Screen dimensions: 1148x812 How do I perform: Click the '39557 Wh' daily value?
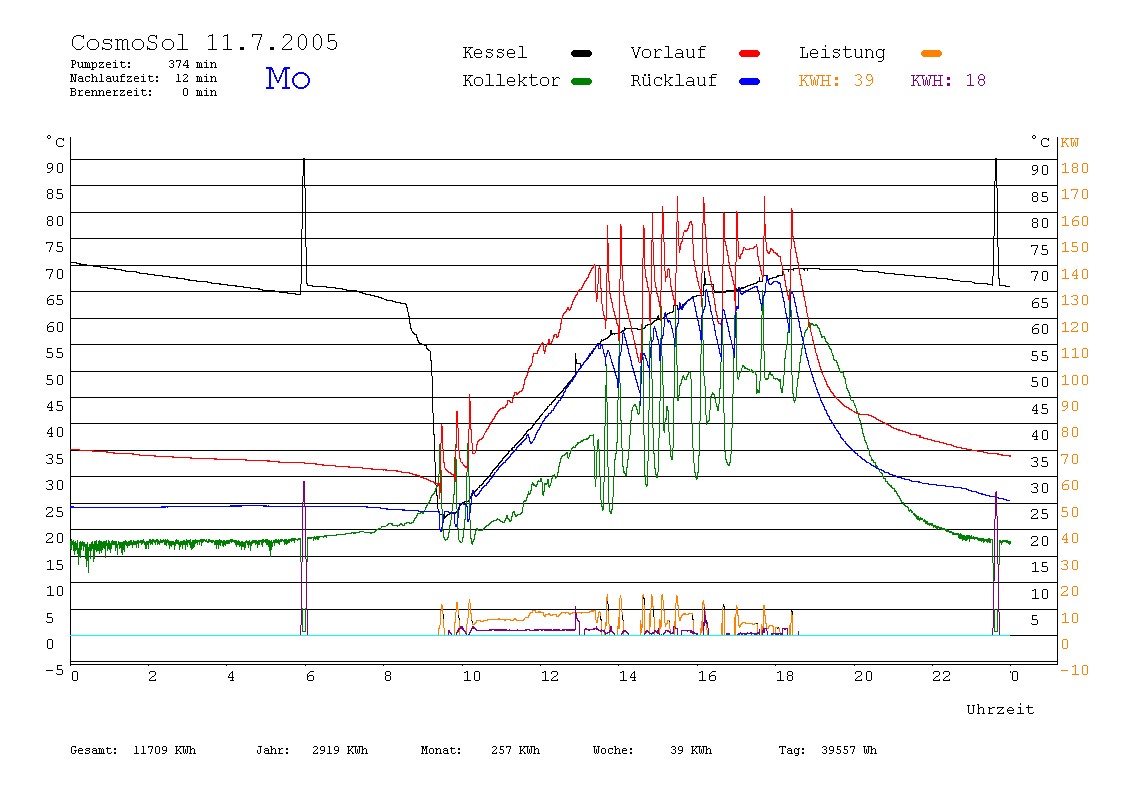pyautogui.click(x=849, y=750)
